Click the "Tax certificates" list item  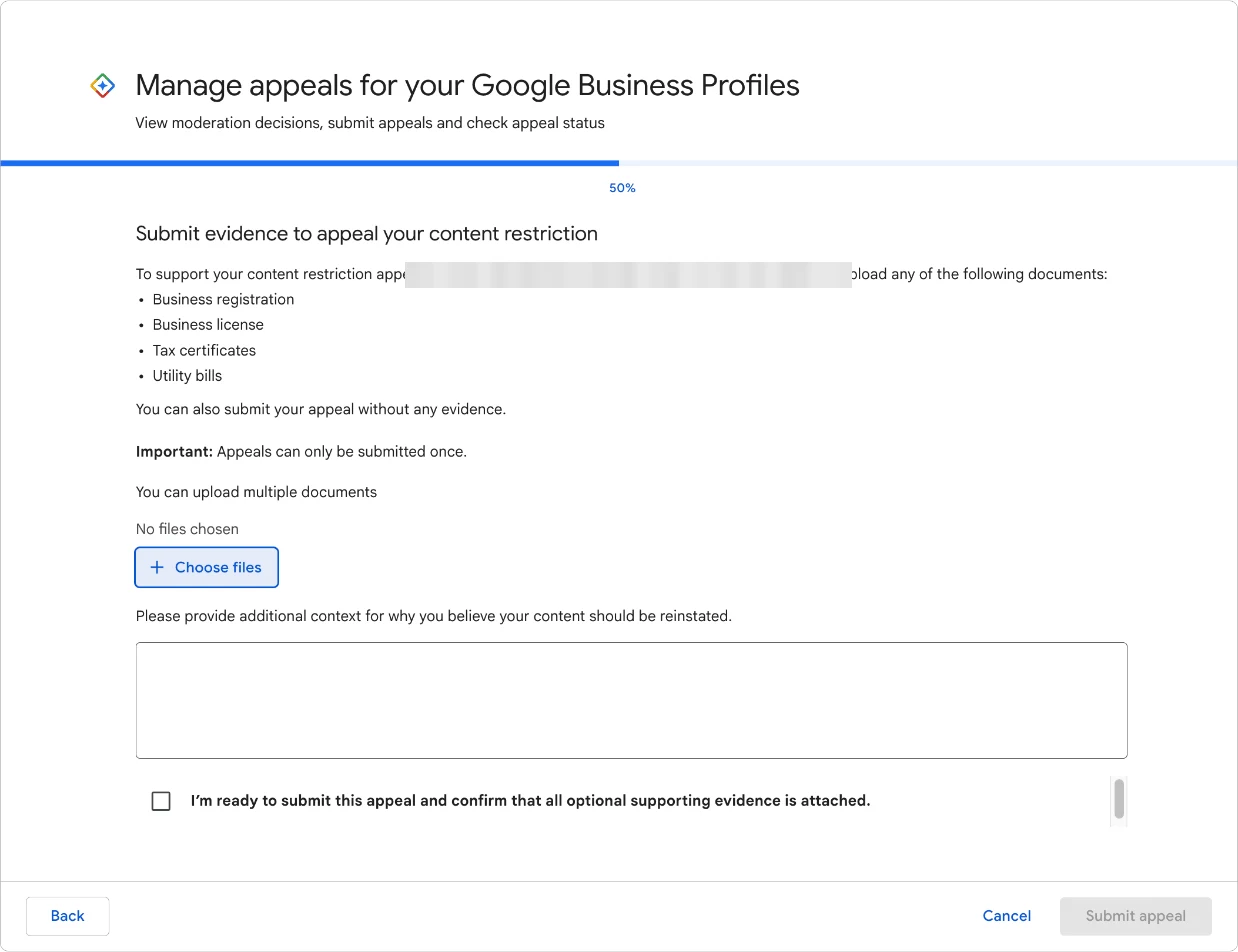[204, 350]
